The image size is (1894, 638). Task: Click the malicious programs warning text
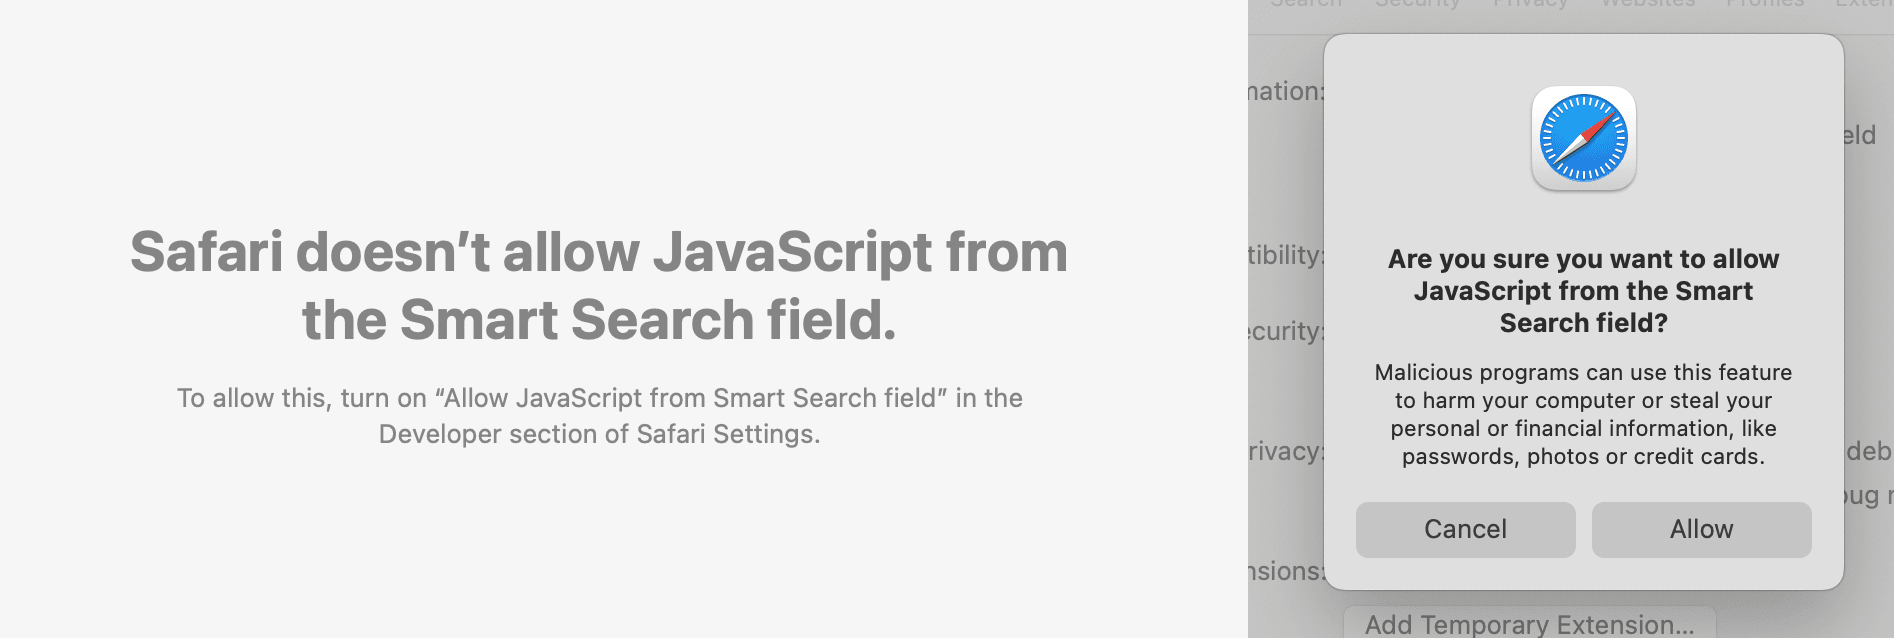point(1583,414)
